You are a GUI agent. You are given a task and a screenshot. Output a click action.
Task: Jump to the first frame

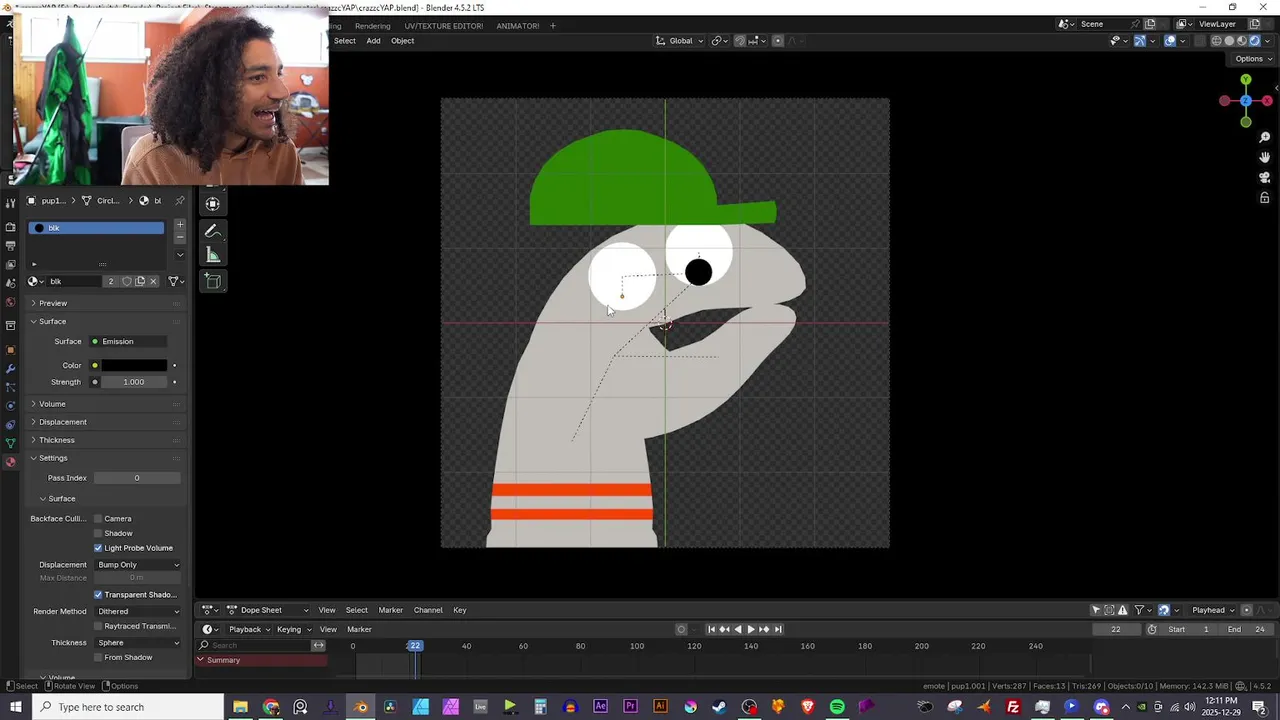[x=711, y=629]
